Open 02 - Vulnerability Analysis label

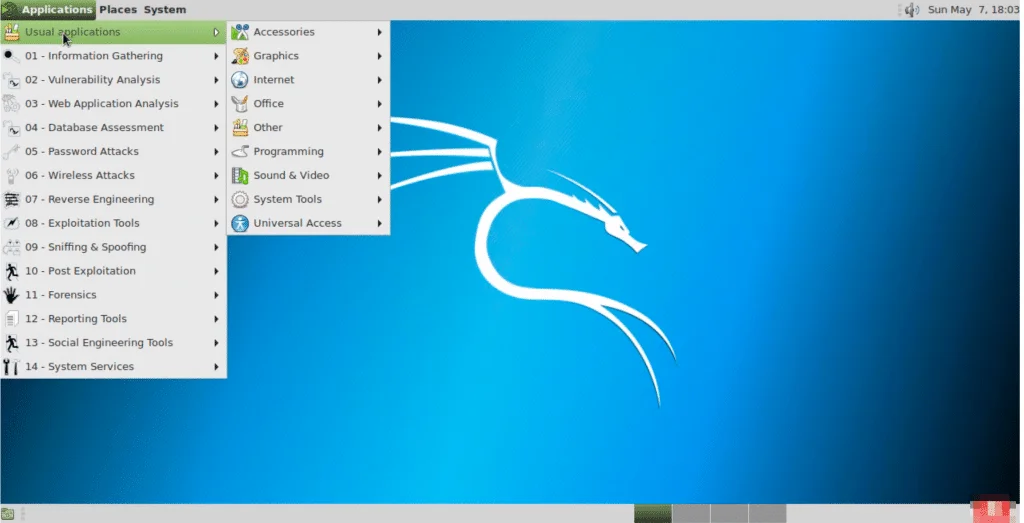coord(93,80)
